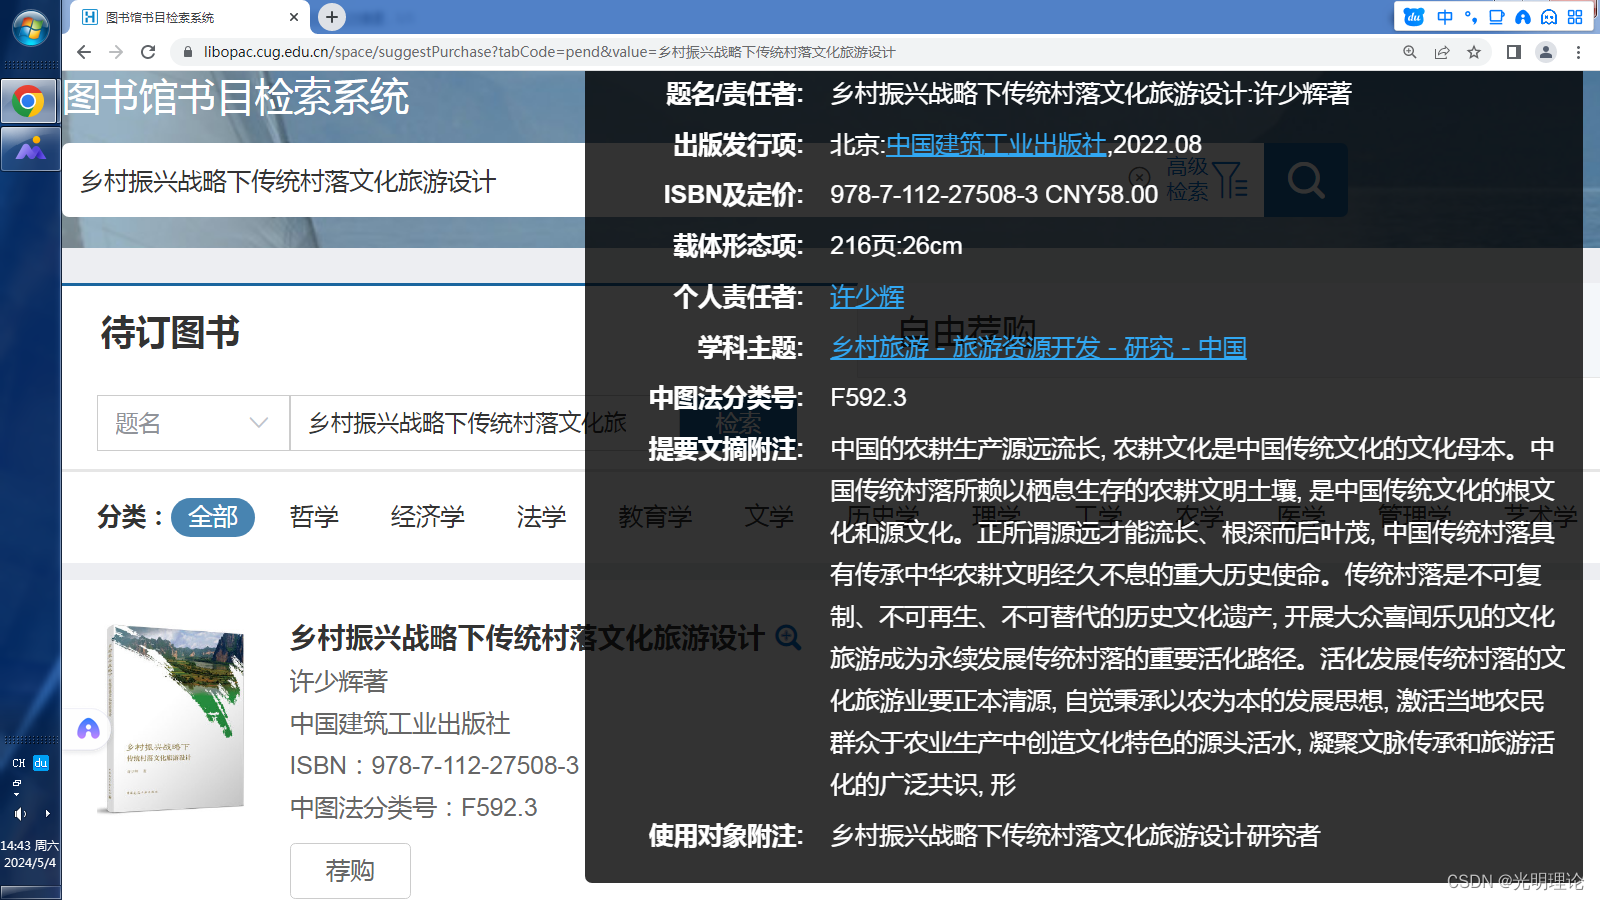Click the 216页:26cm text
This screenshot has height=900, width=1600.
(x=896, y=246)
